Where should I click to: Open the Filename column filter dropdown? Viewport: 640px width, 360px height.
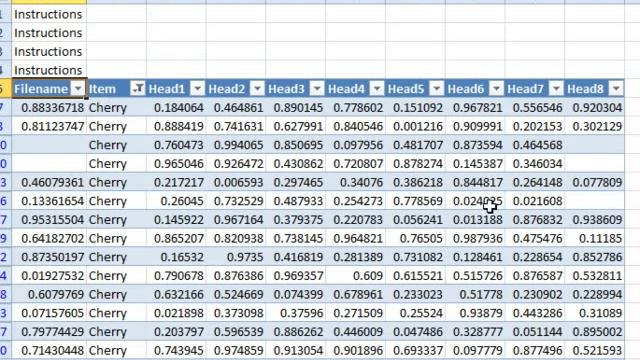click(78, 88)
